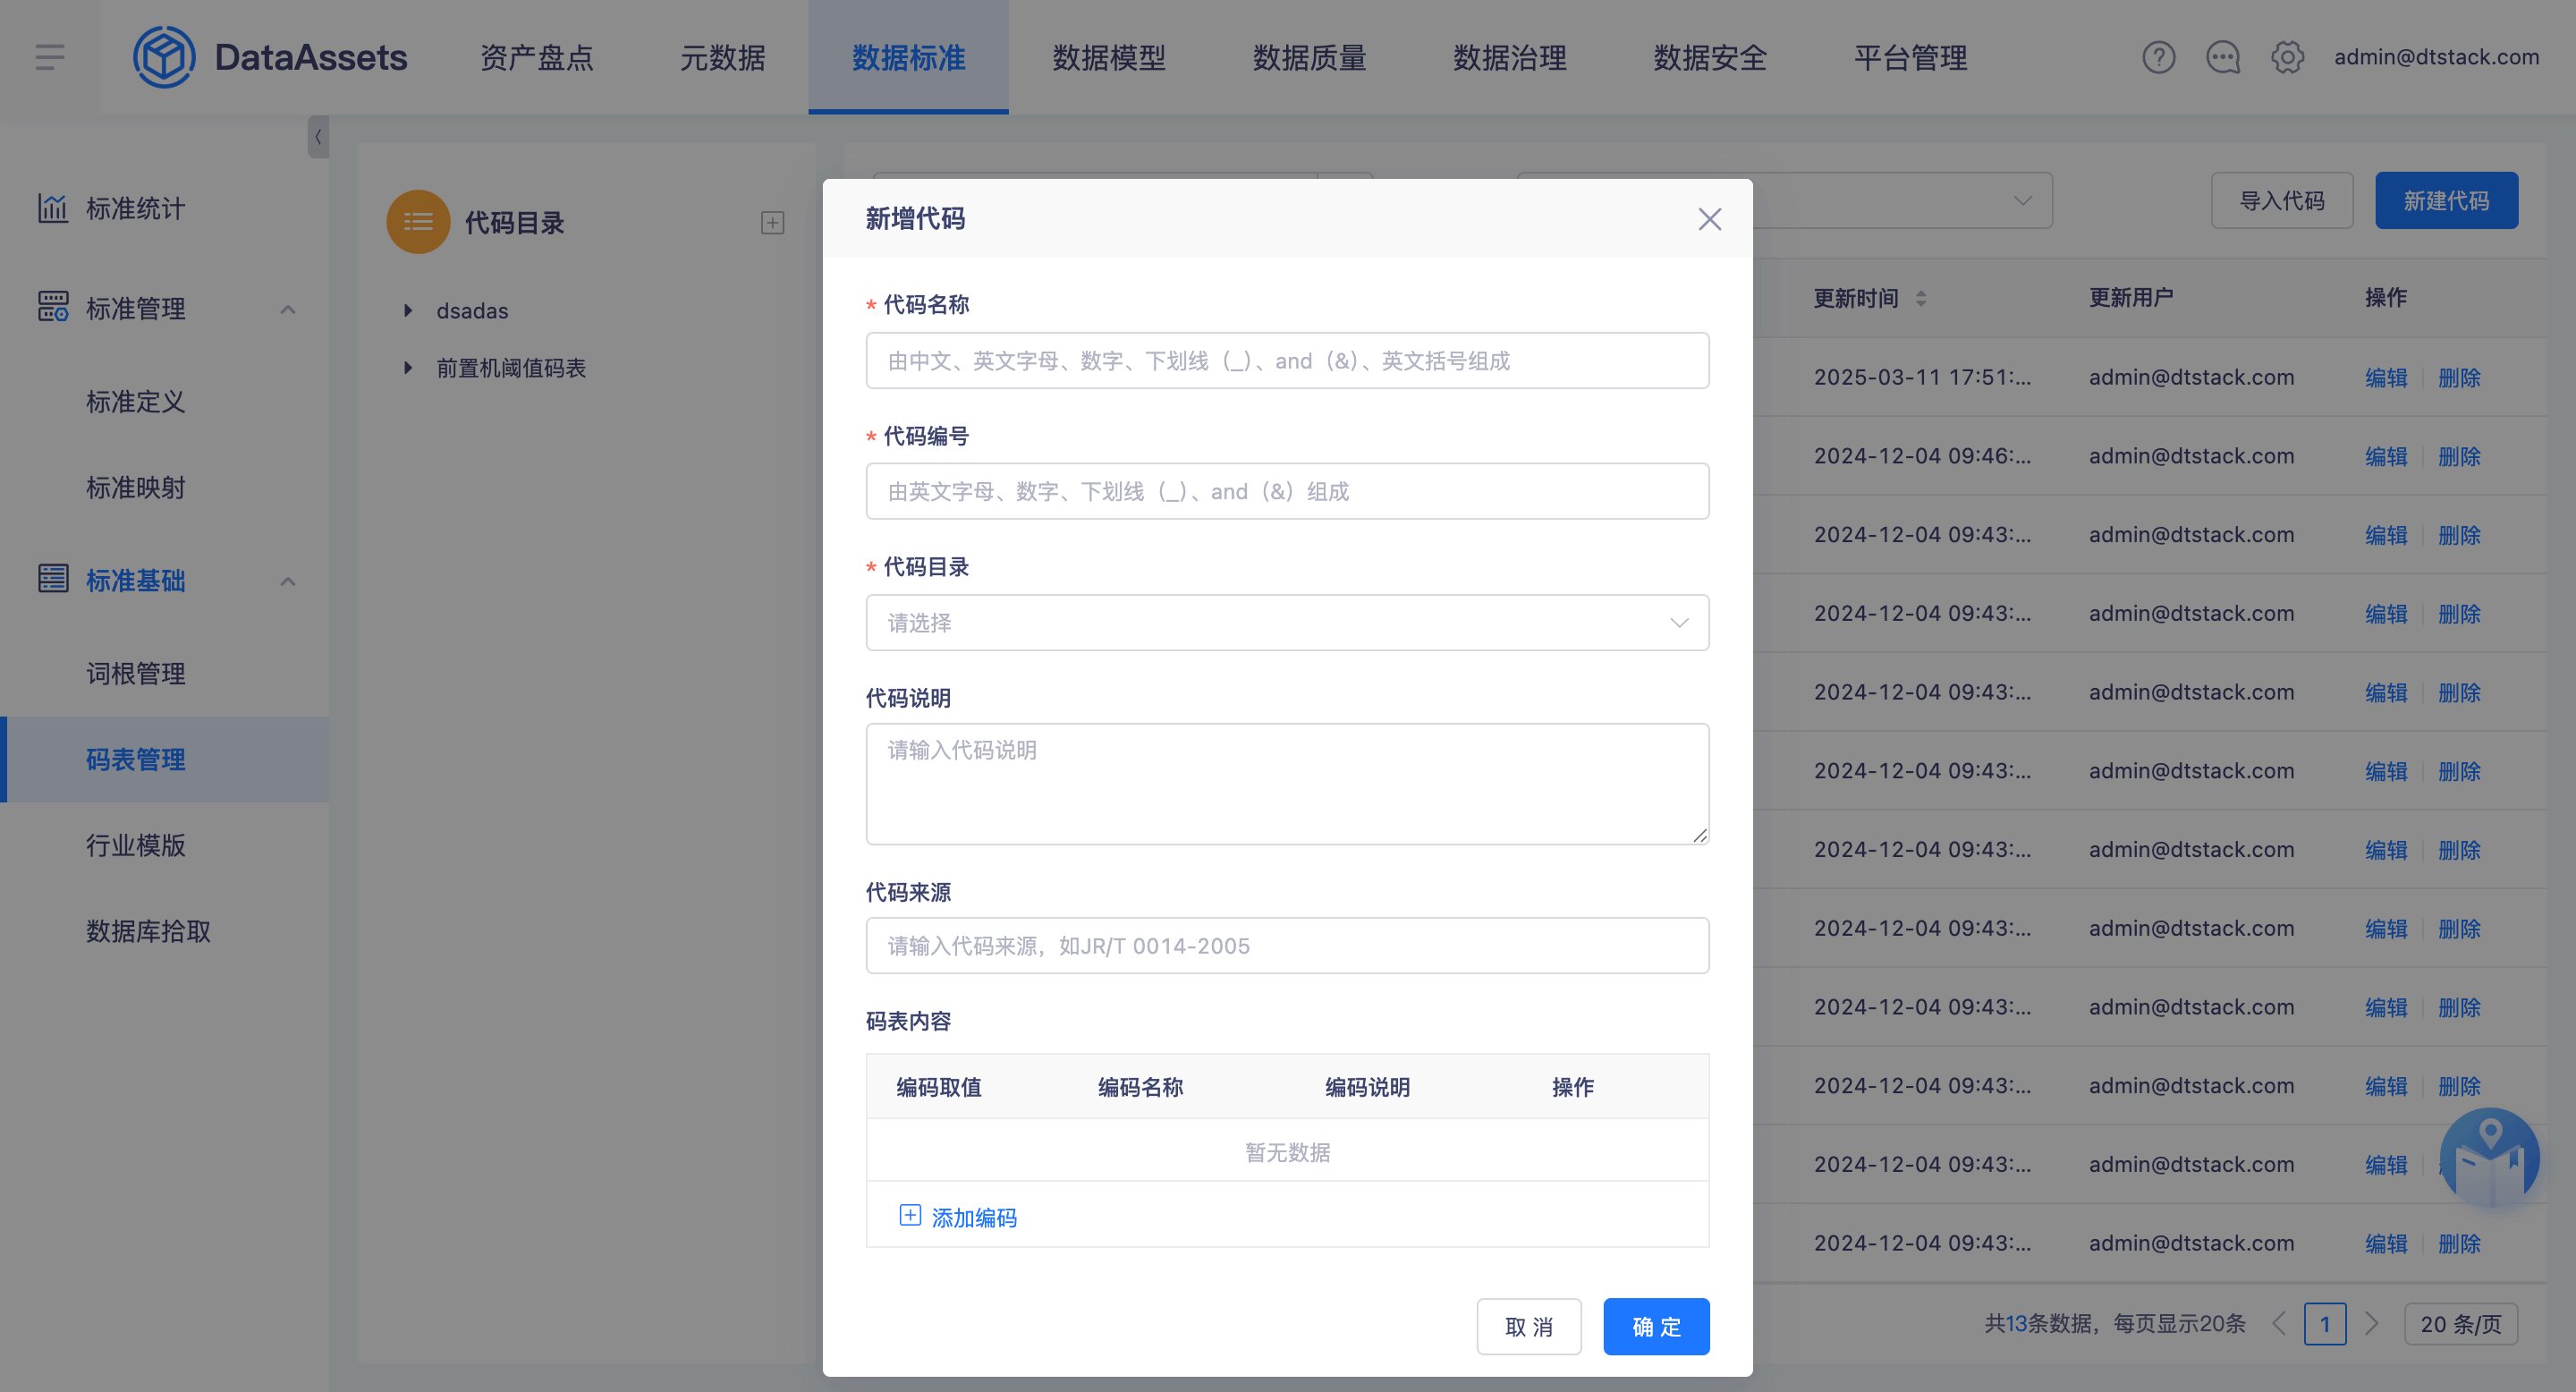Sort by 更新时间 column

point(1921,298)
